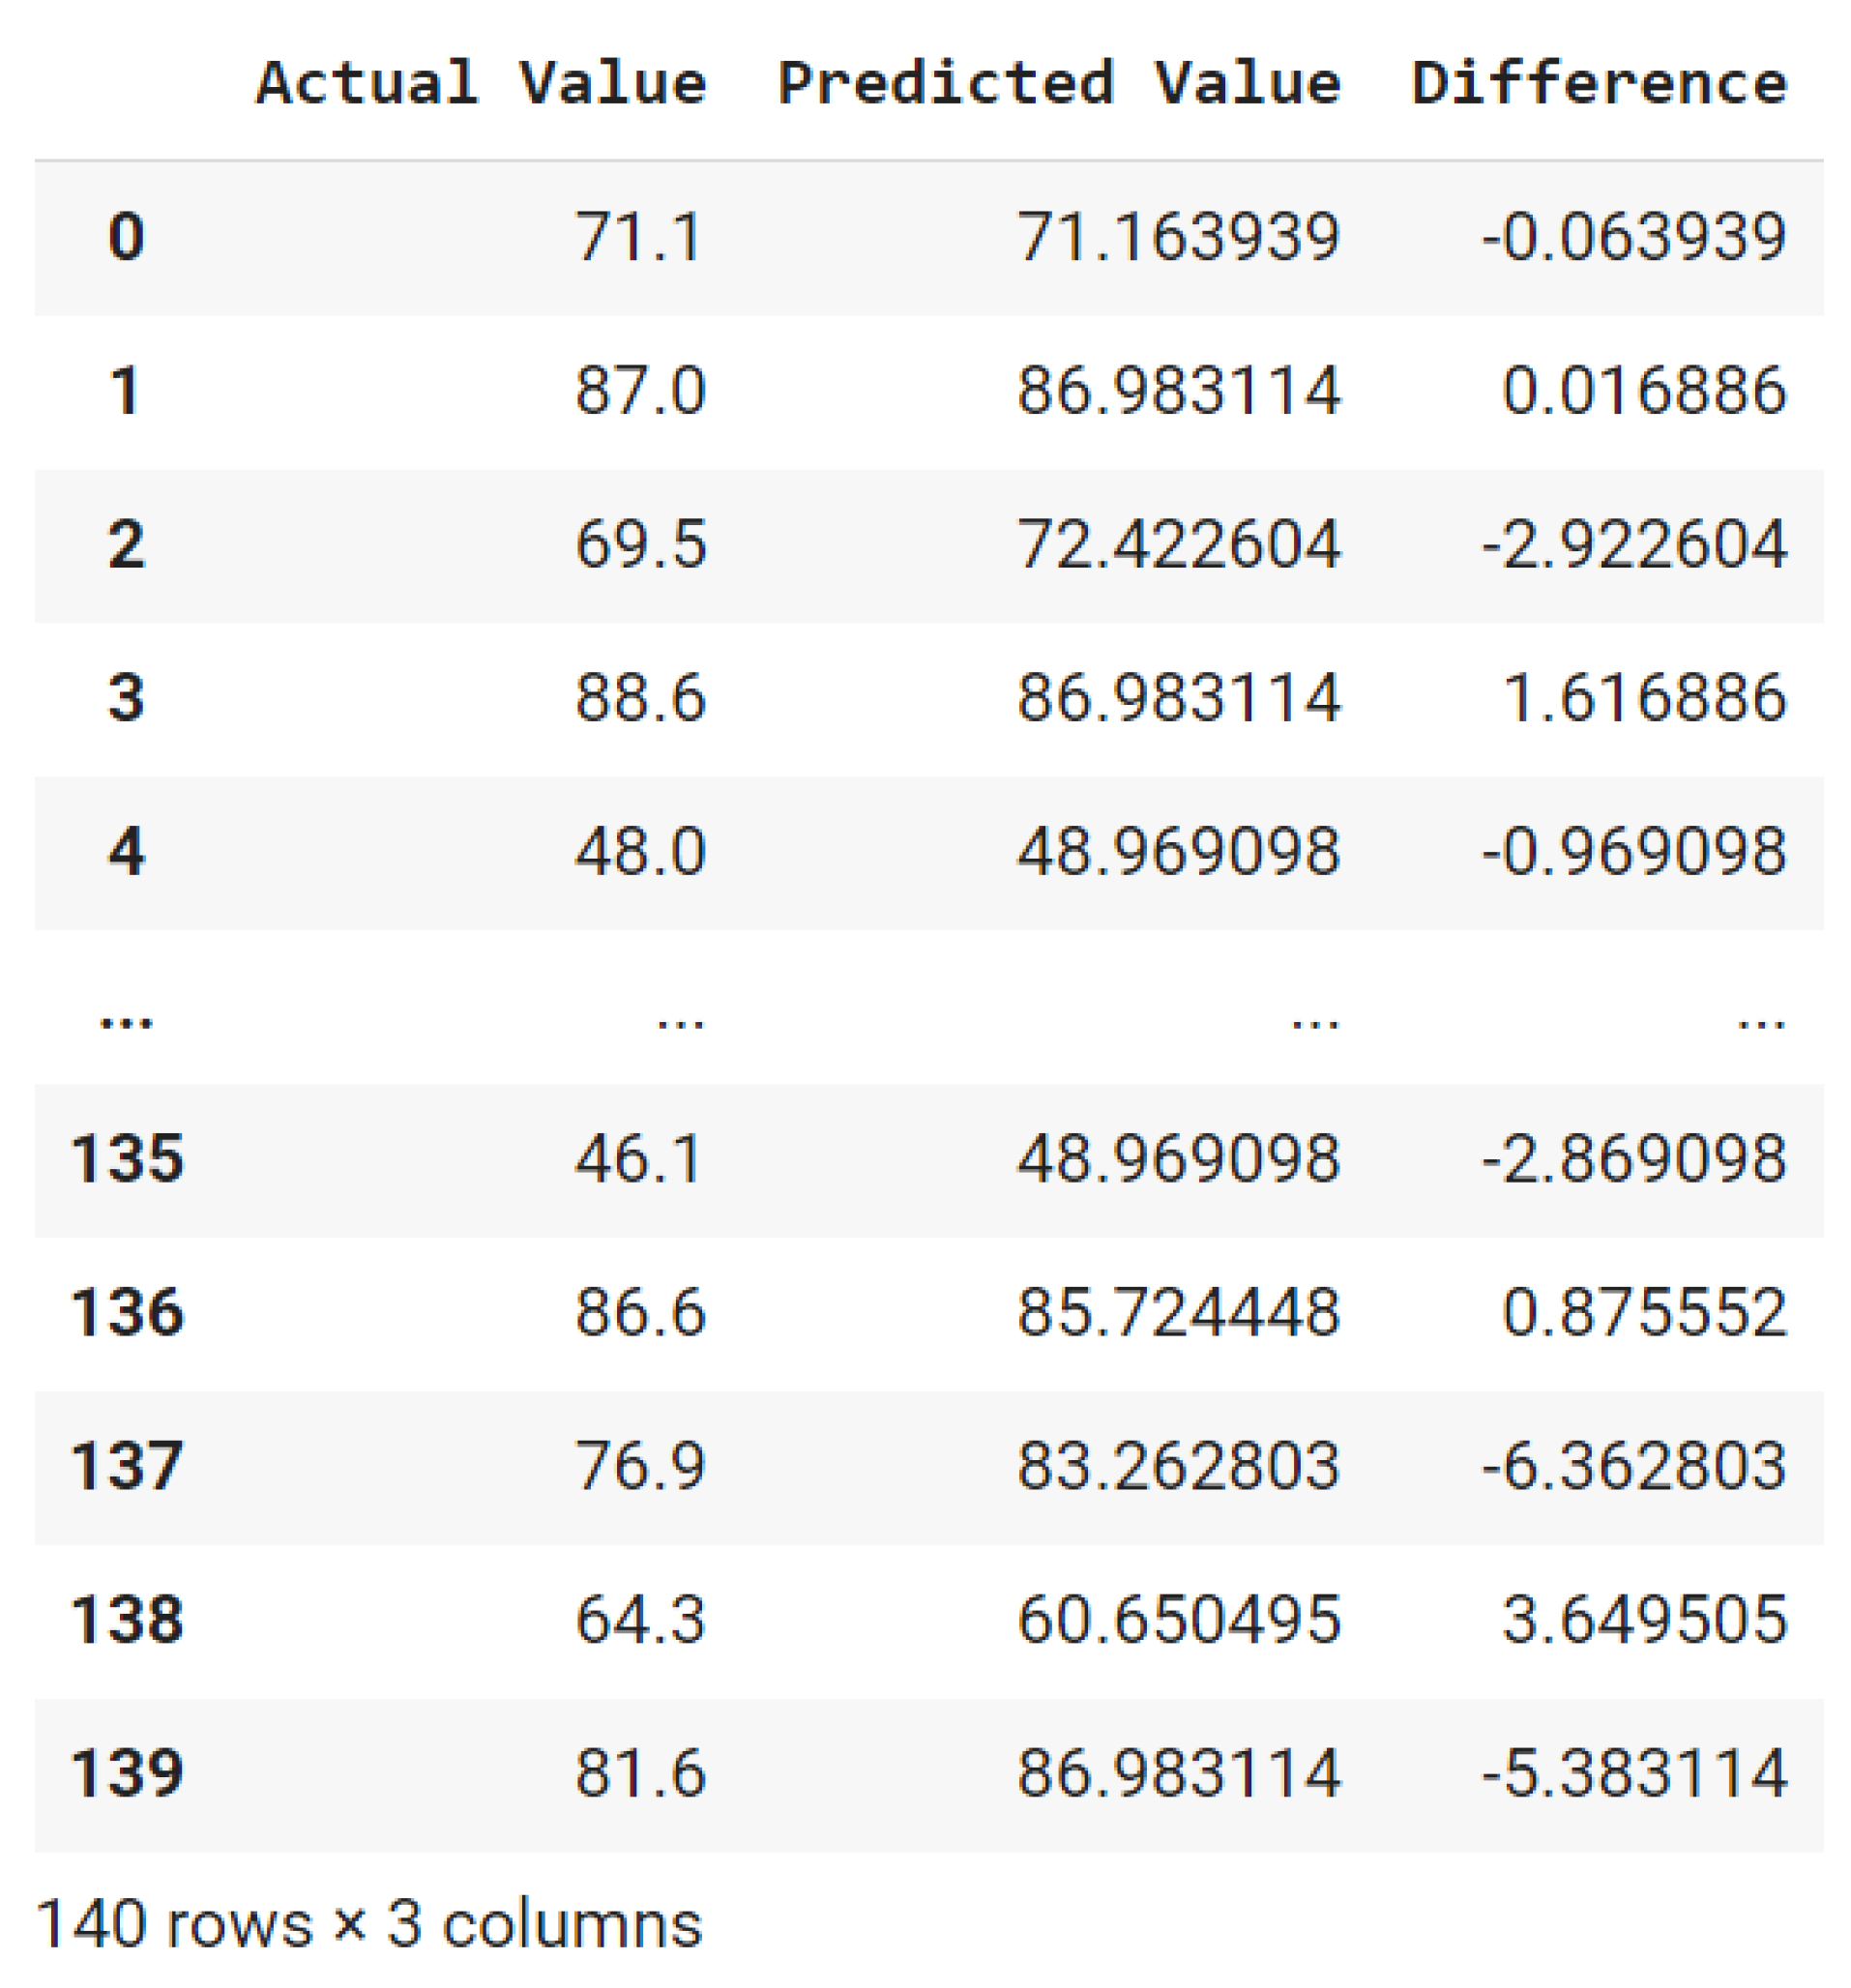Click the difference cell -6.362803
This screenshot has width=1851, height=1988.
tap(1633, 1467)
